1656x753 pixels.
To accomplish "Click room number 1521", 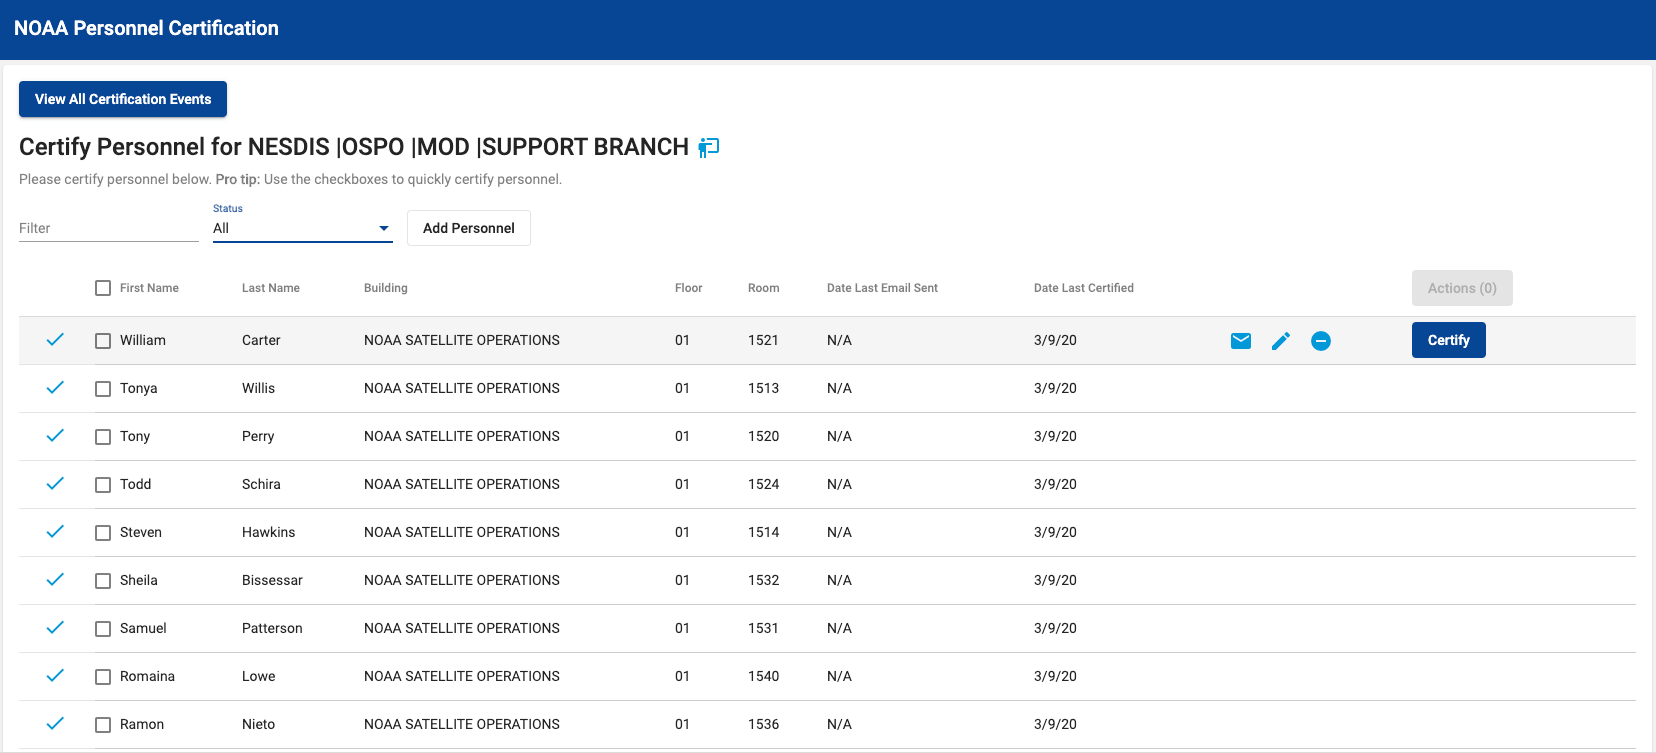I will click(763, 340).
